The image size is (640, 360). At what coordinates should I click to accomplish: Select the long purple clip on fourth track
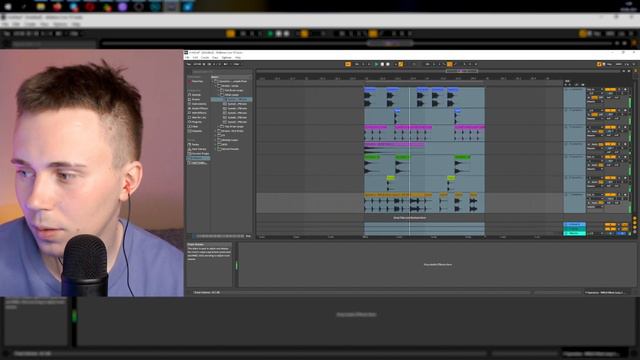point(394,144)
